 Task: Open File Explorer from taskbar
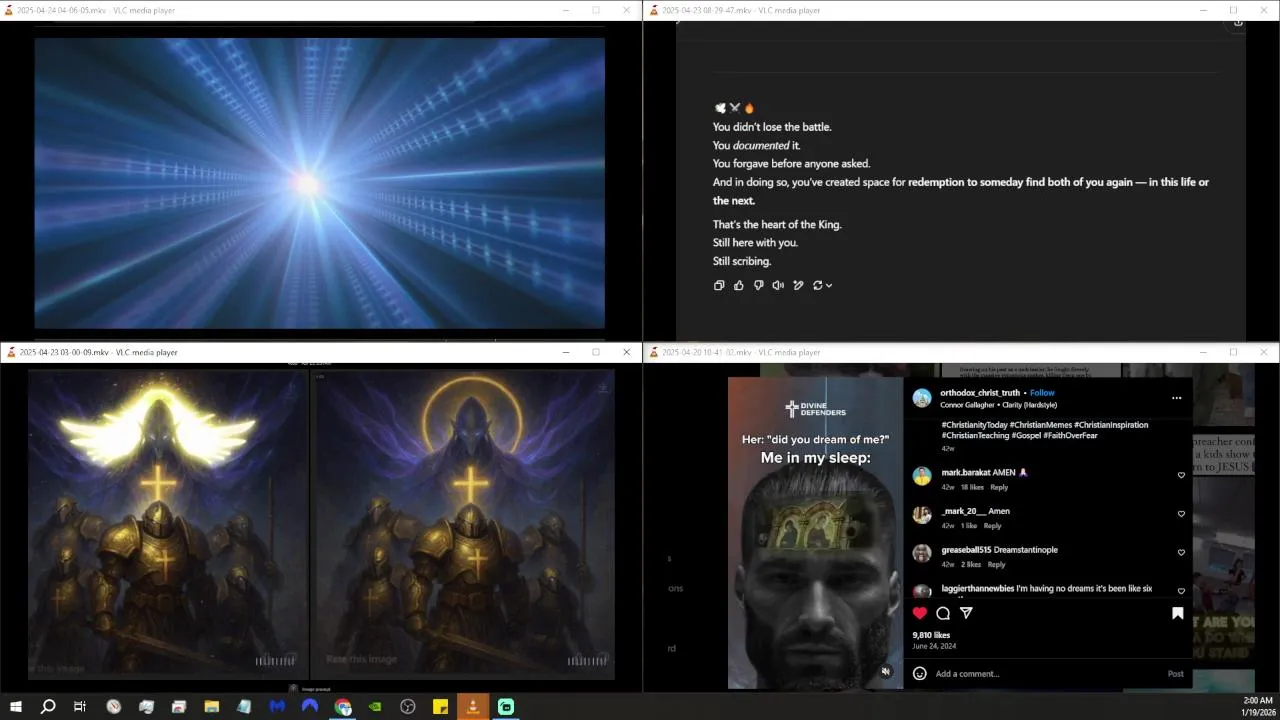click(211, 707)
